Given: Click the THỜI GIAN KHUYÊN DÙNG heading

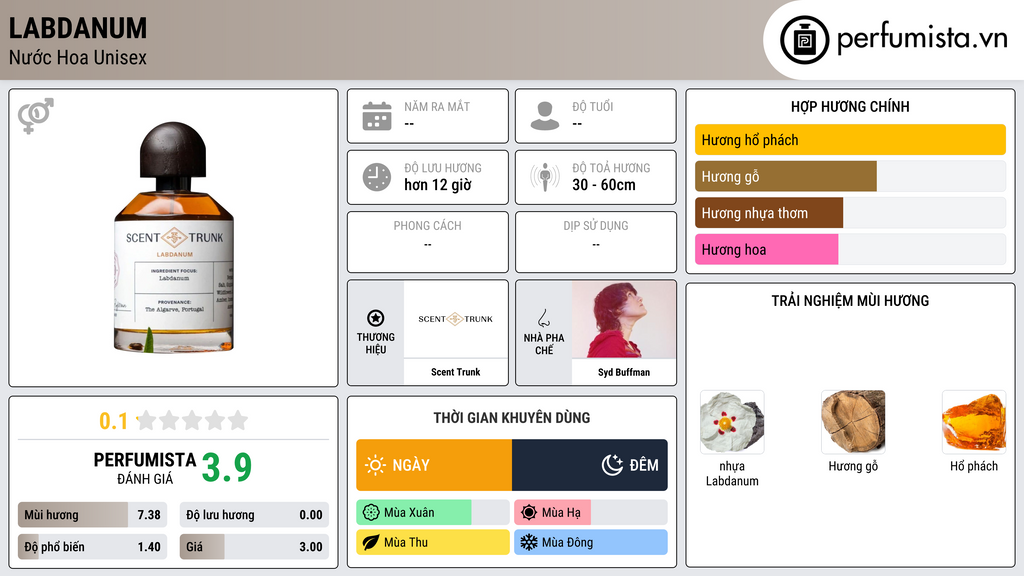Looking at the screenshot, I should [512, 418].
